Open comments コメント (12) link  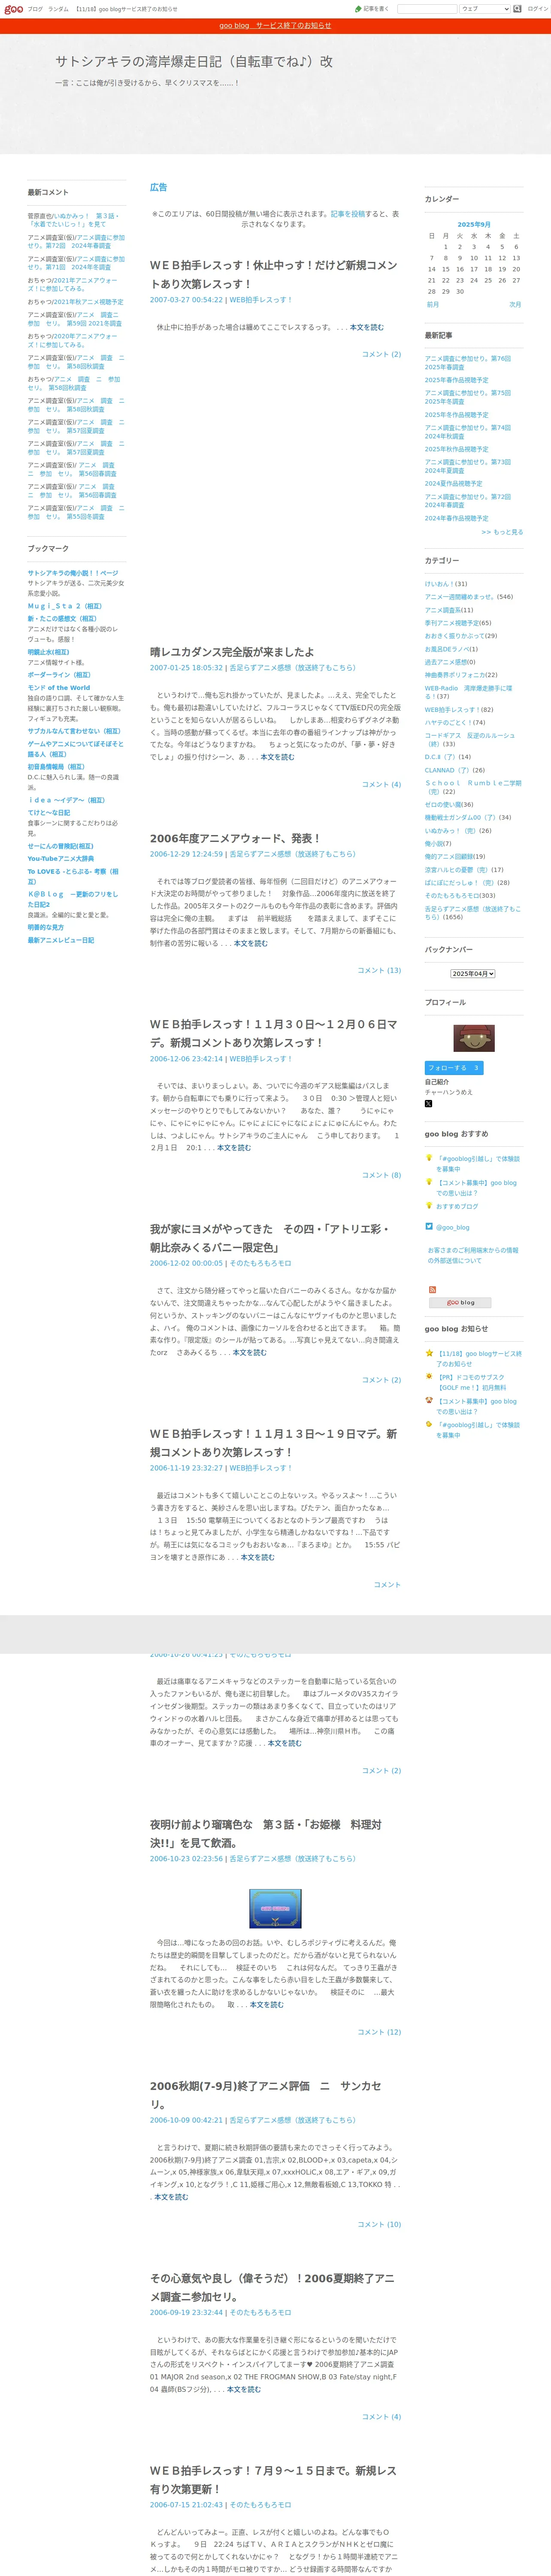379,2032
